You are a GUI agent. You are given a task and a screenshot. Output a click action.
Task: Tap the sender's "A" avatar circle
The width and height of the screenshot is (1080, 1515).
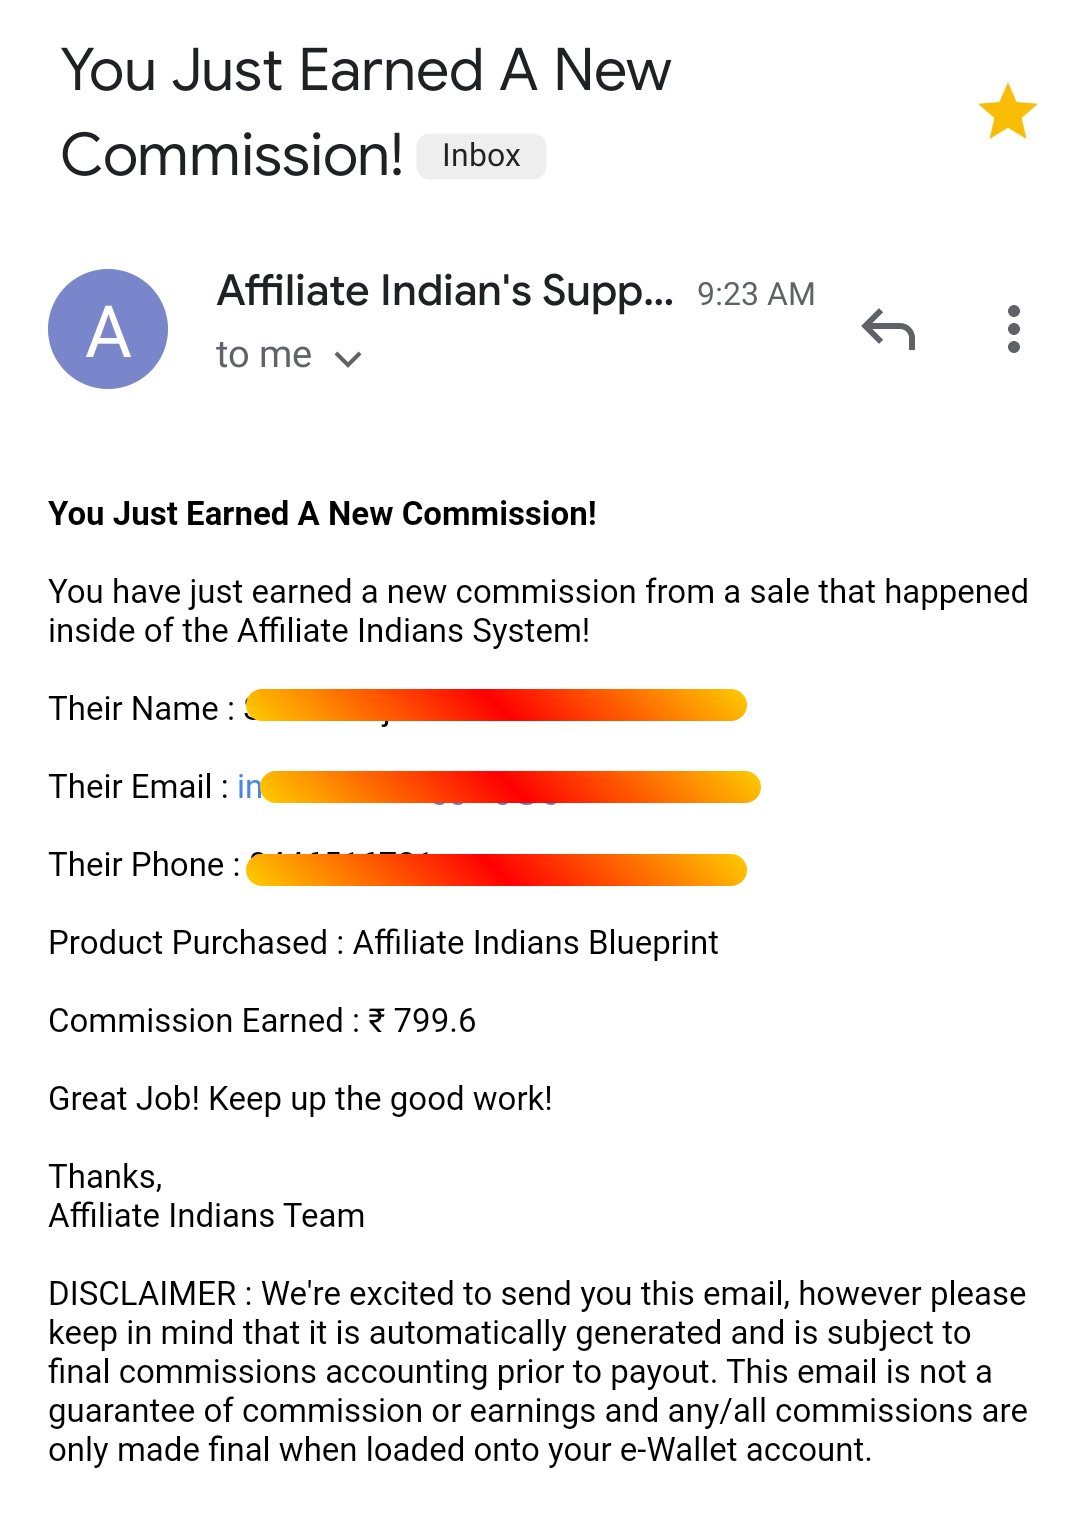coord(108,329)
